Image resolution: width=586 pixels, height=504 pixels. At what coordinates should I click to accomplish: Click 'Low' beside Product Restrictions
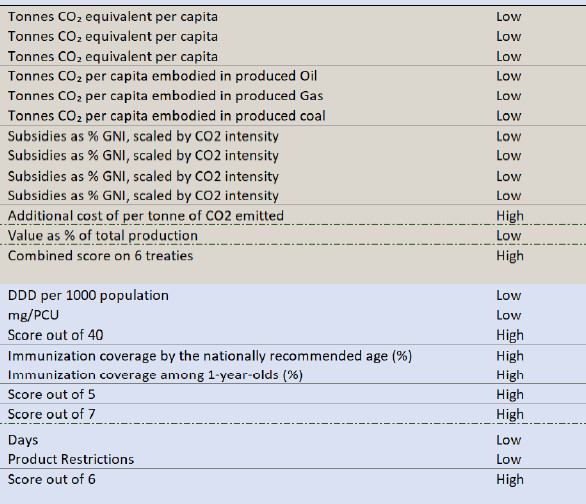point(509,459)
